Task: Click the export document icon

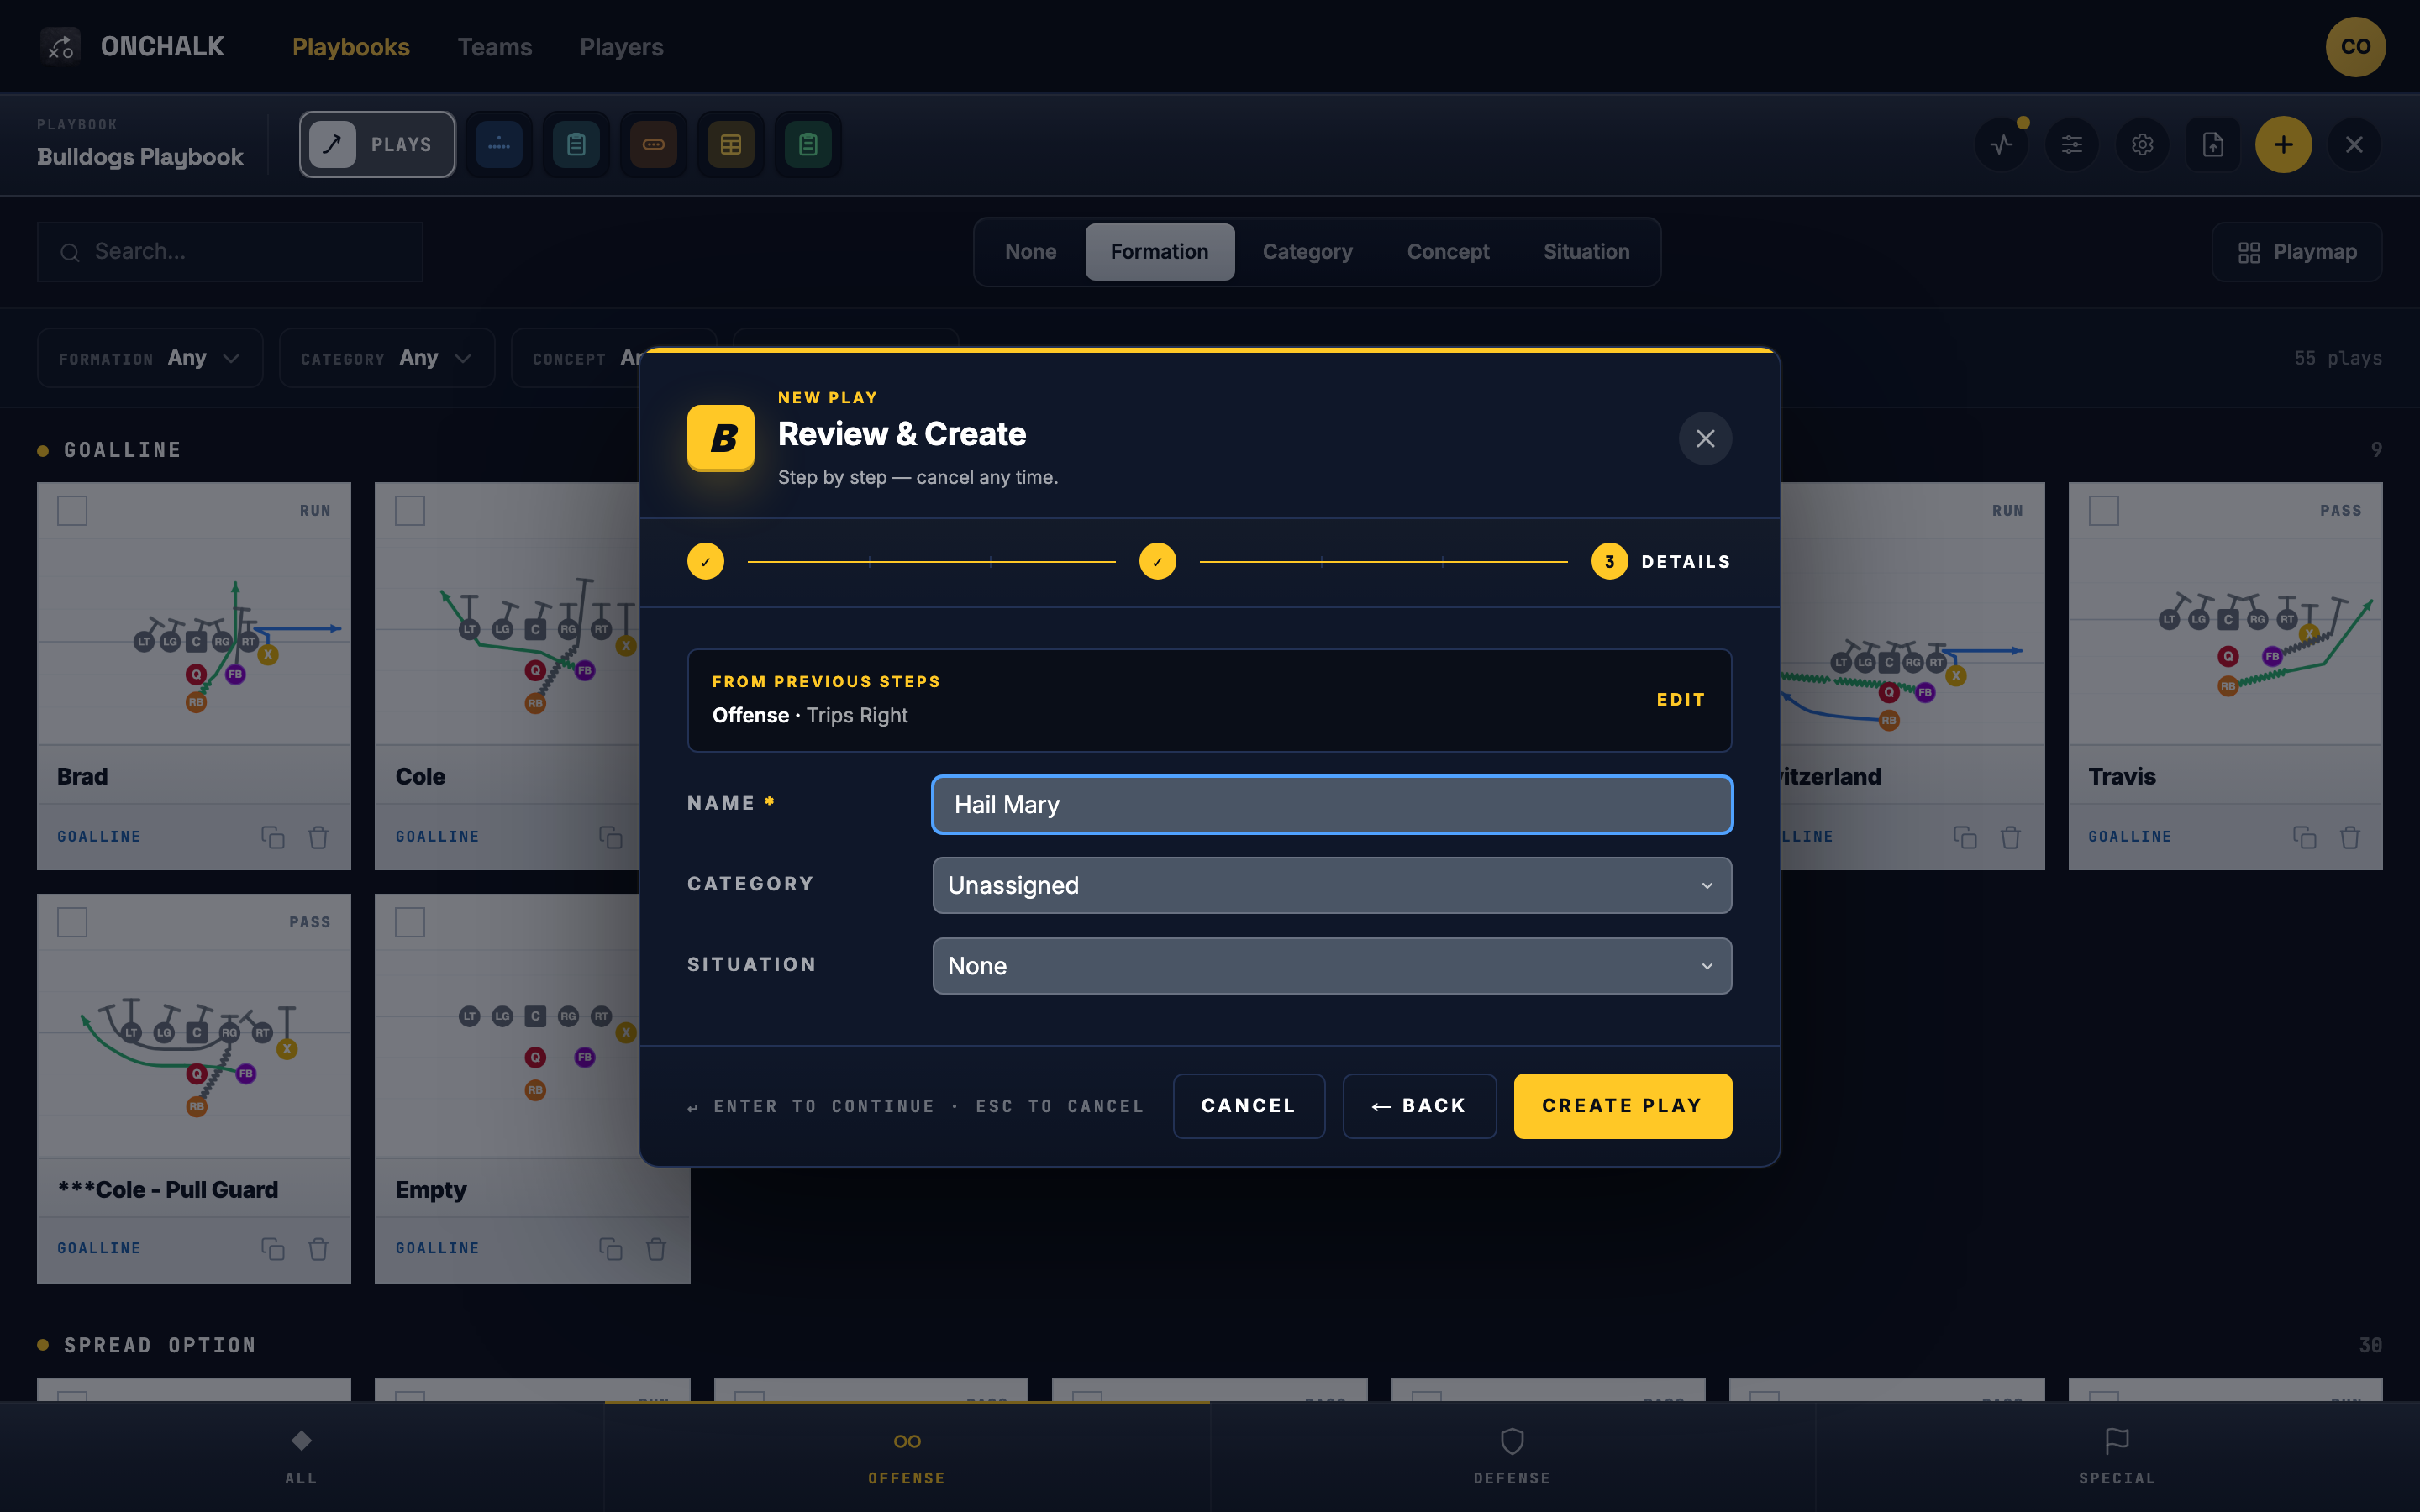Action: tap(2213, 145)
